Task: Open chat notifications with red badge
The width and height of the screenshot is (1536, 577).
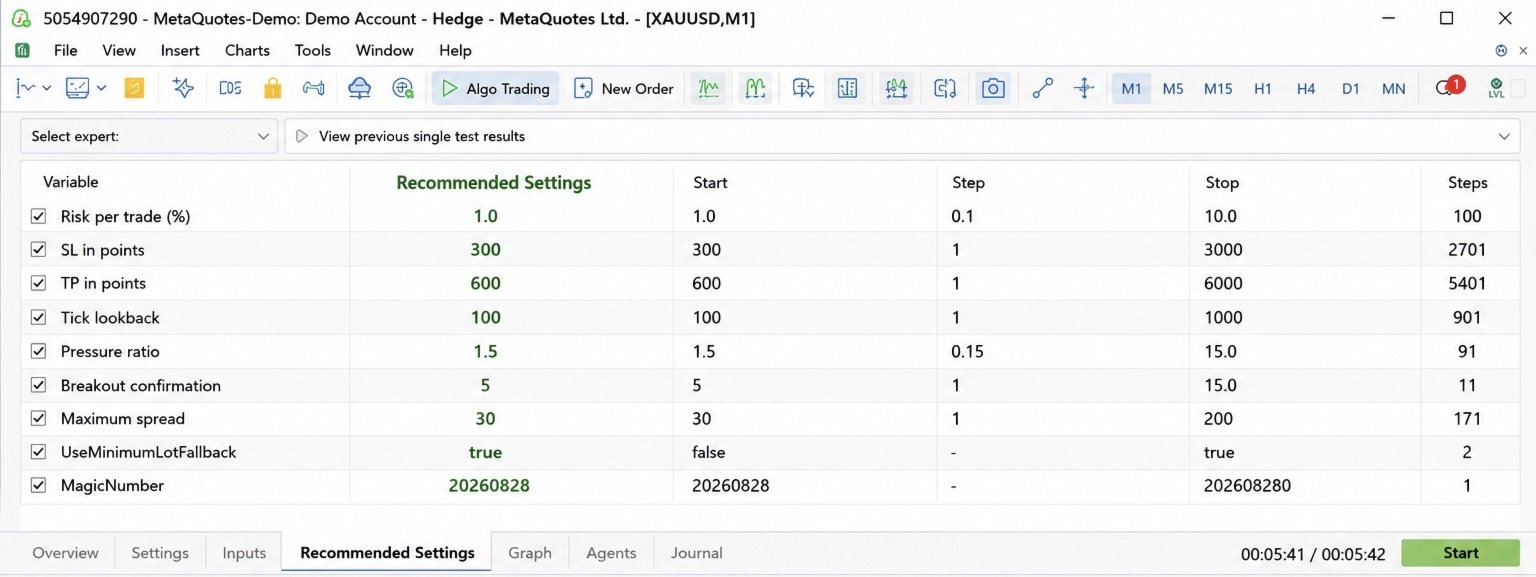Action: click(1449, 87)
